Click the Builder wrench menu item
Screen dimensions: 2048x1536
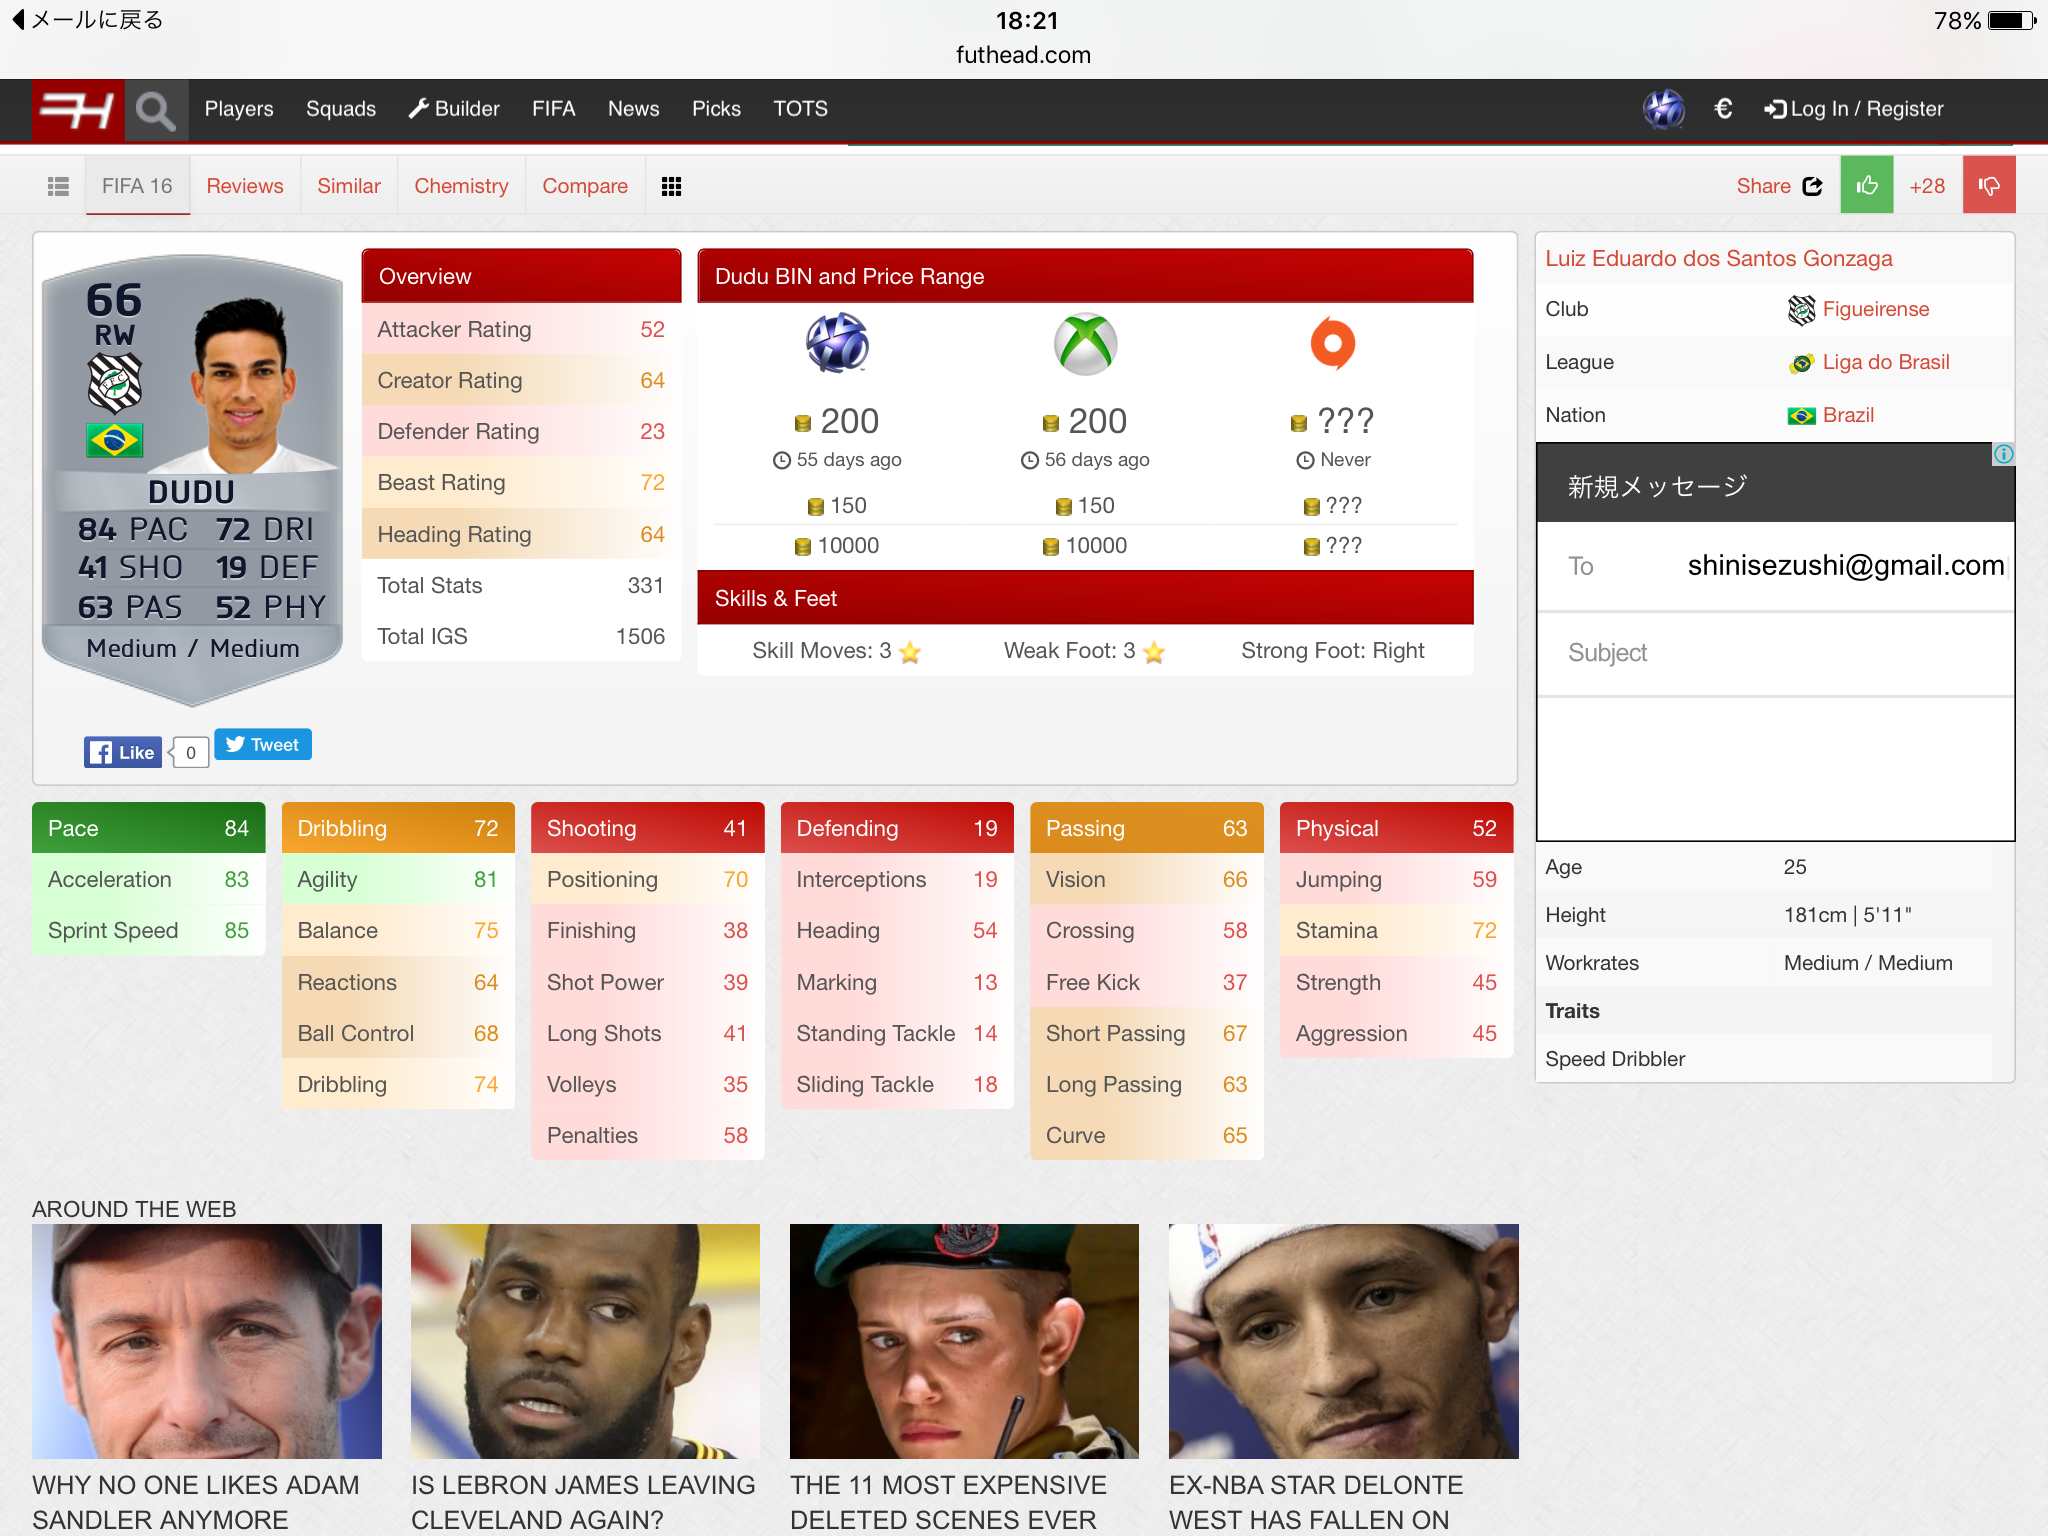(x=454, y=109)
